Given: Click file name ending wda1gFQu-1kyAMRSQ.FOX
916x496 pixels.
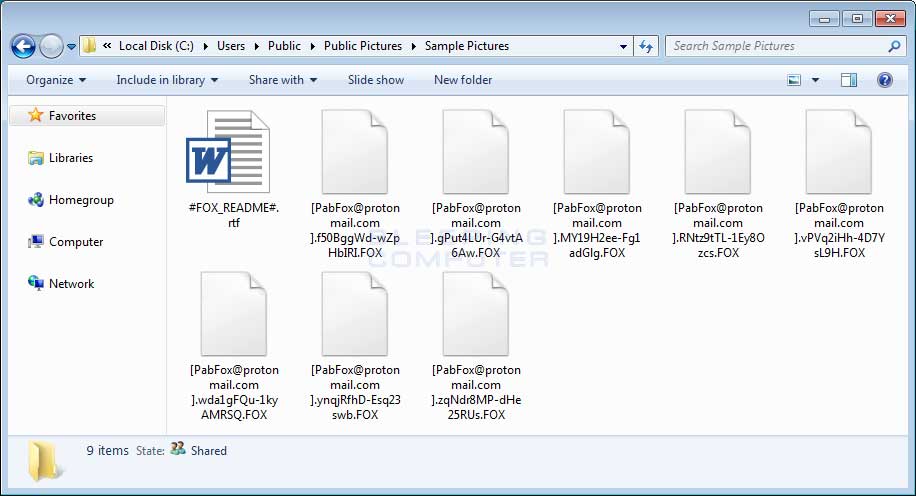Looking at the screenshot, I should pyautogui.click(x=234, y=392).
